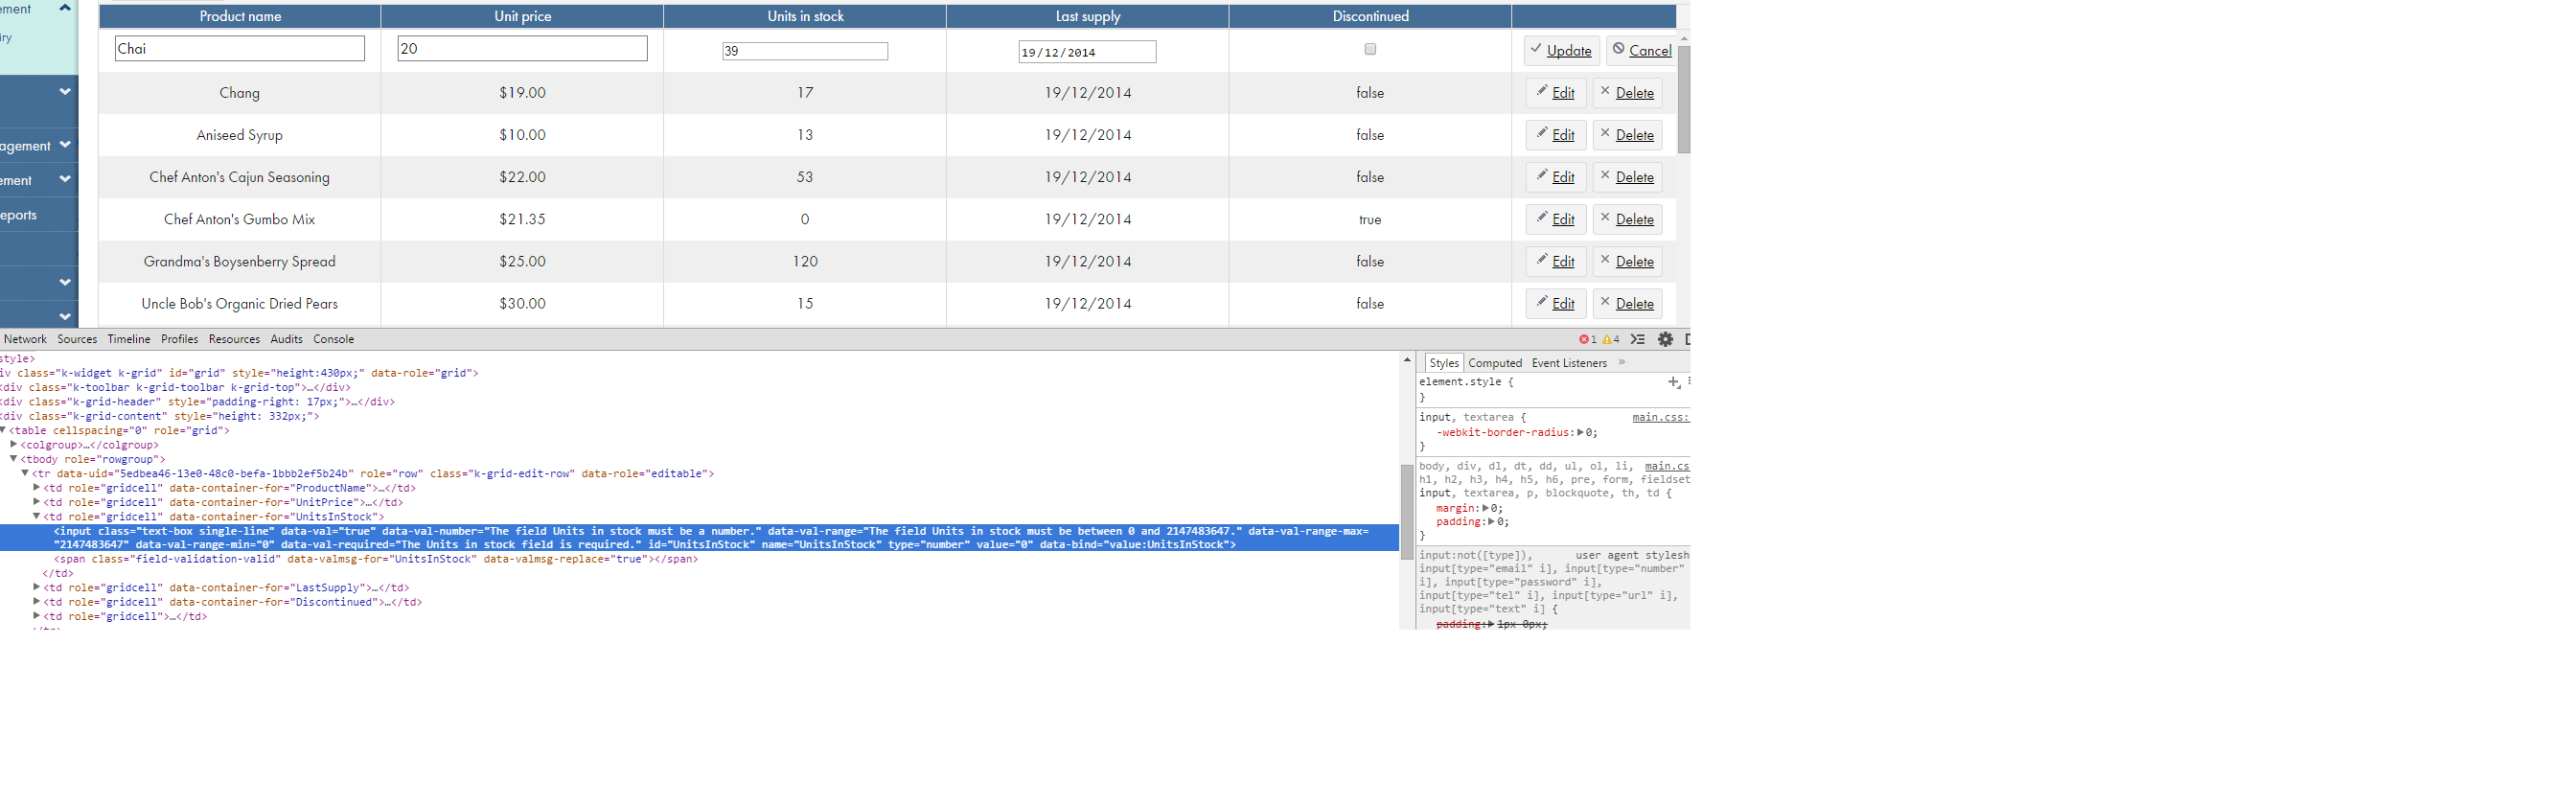Collapse the tbody rowgroup node

14,459
